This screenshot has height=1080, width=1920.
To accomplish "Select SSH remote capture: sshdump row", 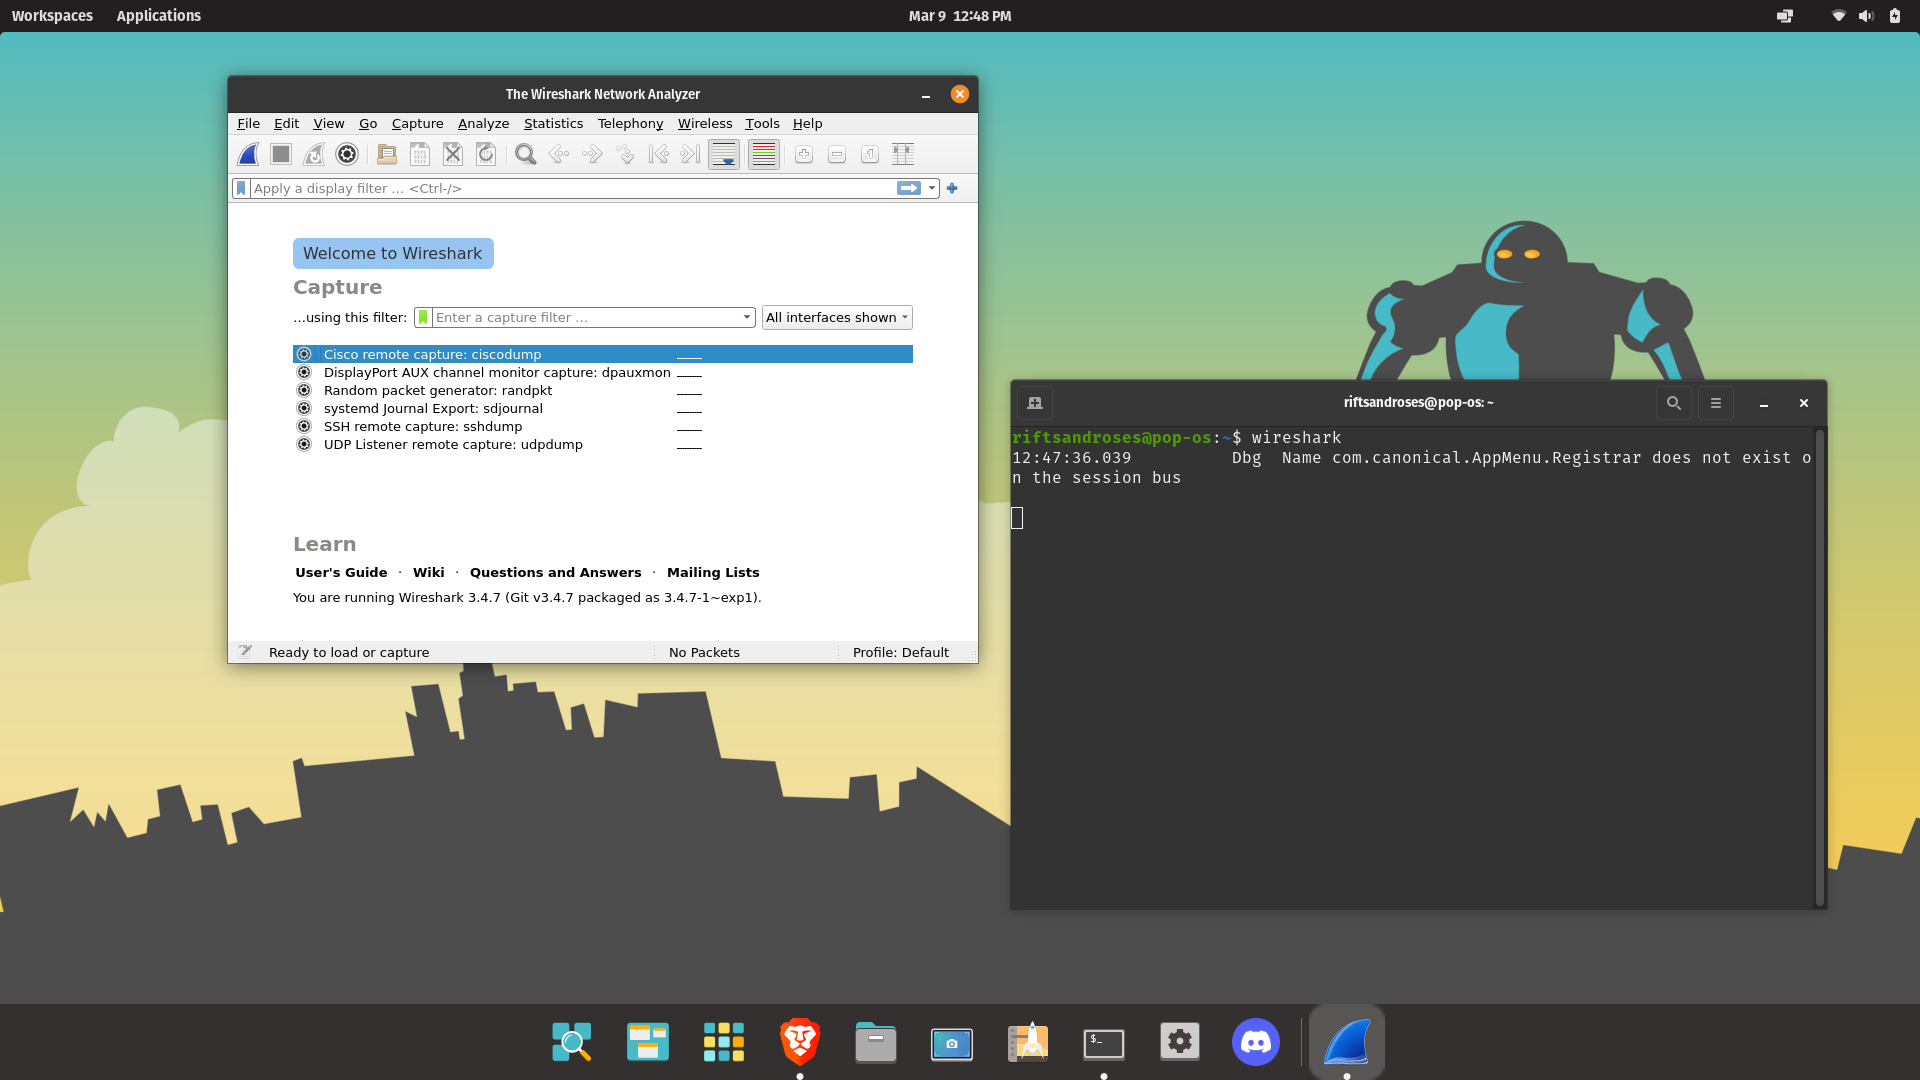I will (x=603, y=426).
